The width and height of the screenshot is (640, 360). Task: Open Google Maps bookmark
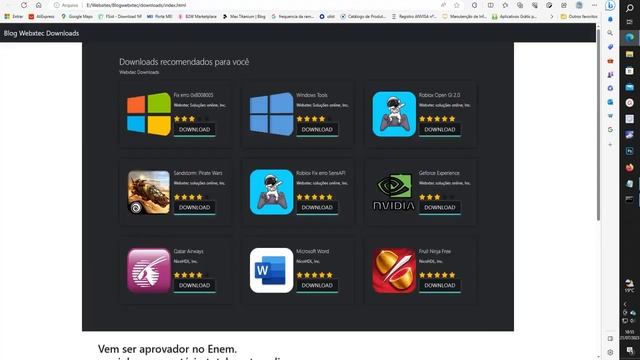click(x=77, y=16)
